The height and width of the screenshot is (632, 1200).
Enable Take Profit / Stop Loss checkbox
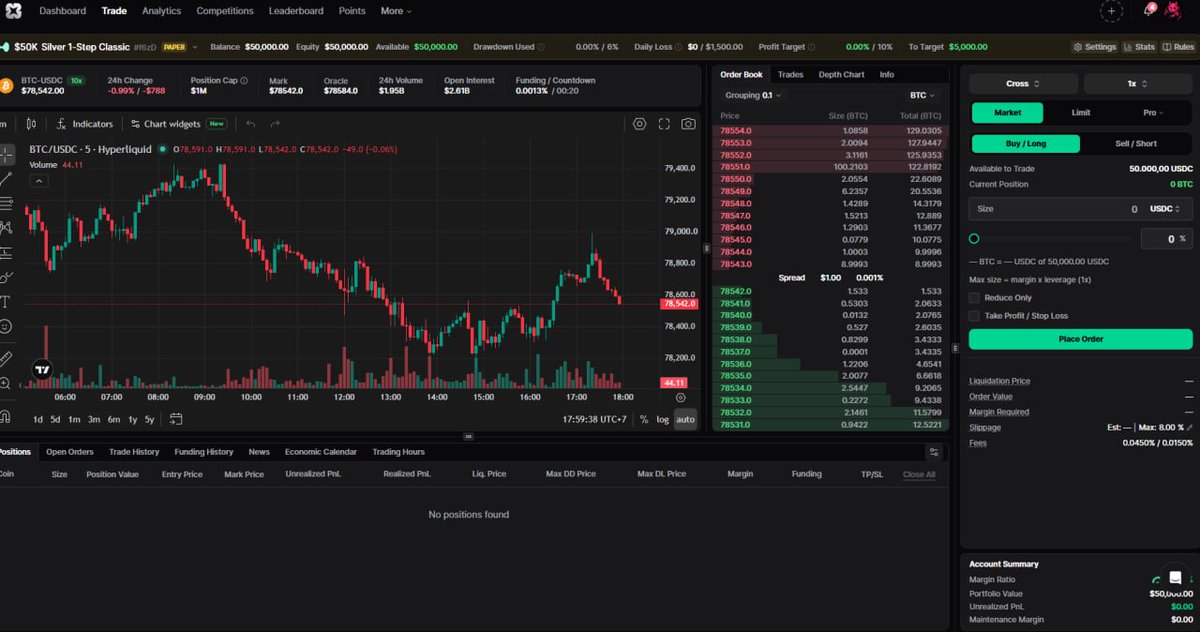click(974, 316)
